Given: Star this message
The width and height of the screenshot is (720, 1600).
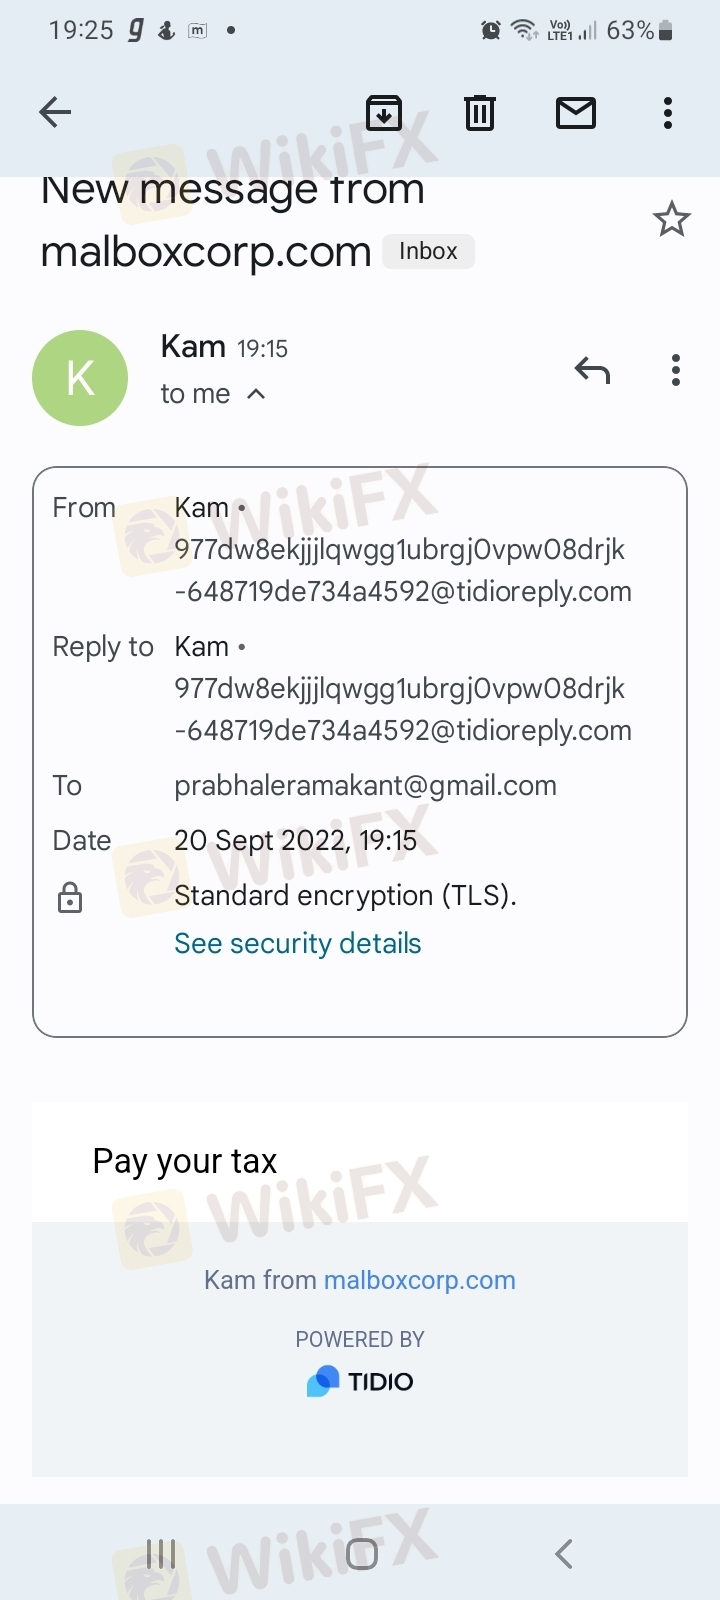Looking at the screenshot, I should pyautogui.click(x=671, y=219).
